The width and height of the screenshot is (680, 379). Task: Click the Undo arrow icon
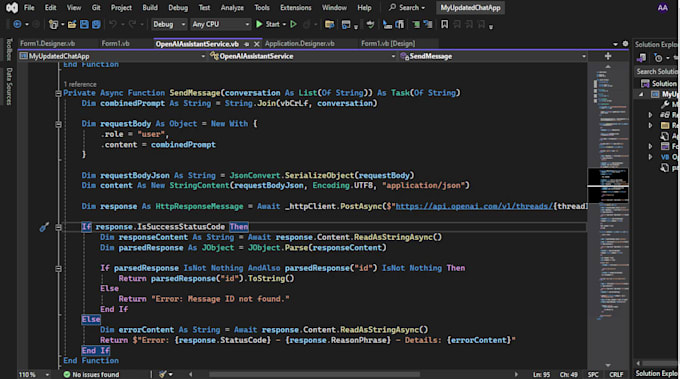tap(113, 24)
